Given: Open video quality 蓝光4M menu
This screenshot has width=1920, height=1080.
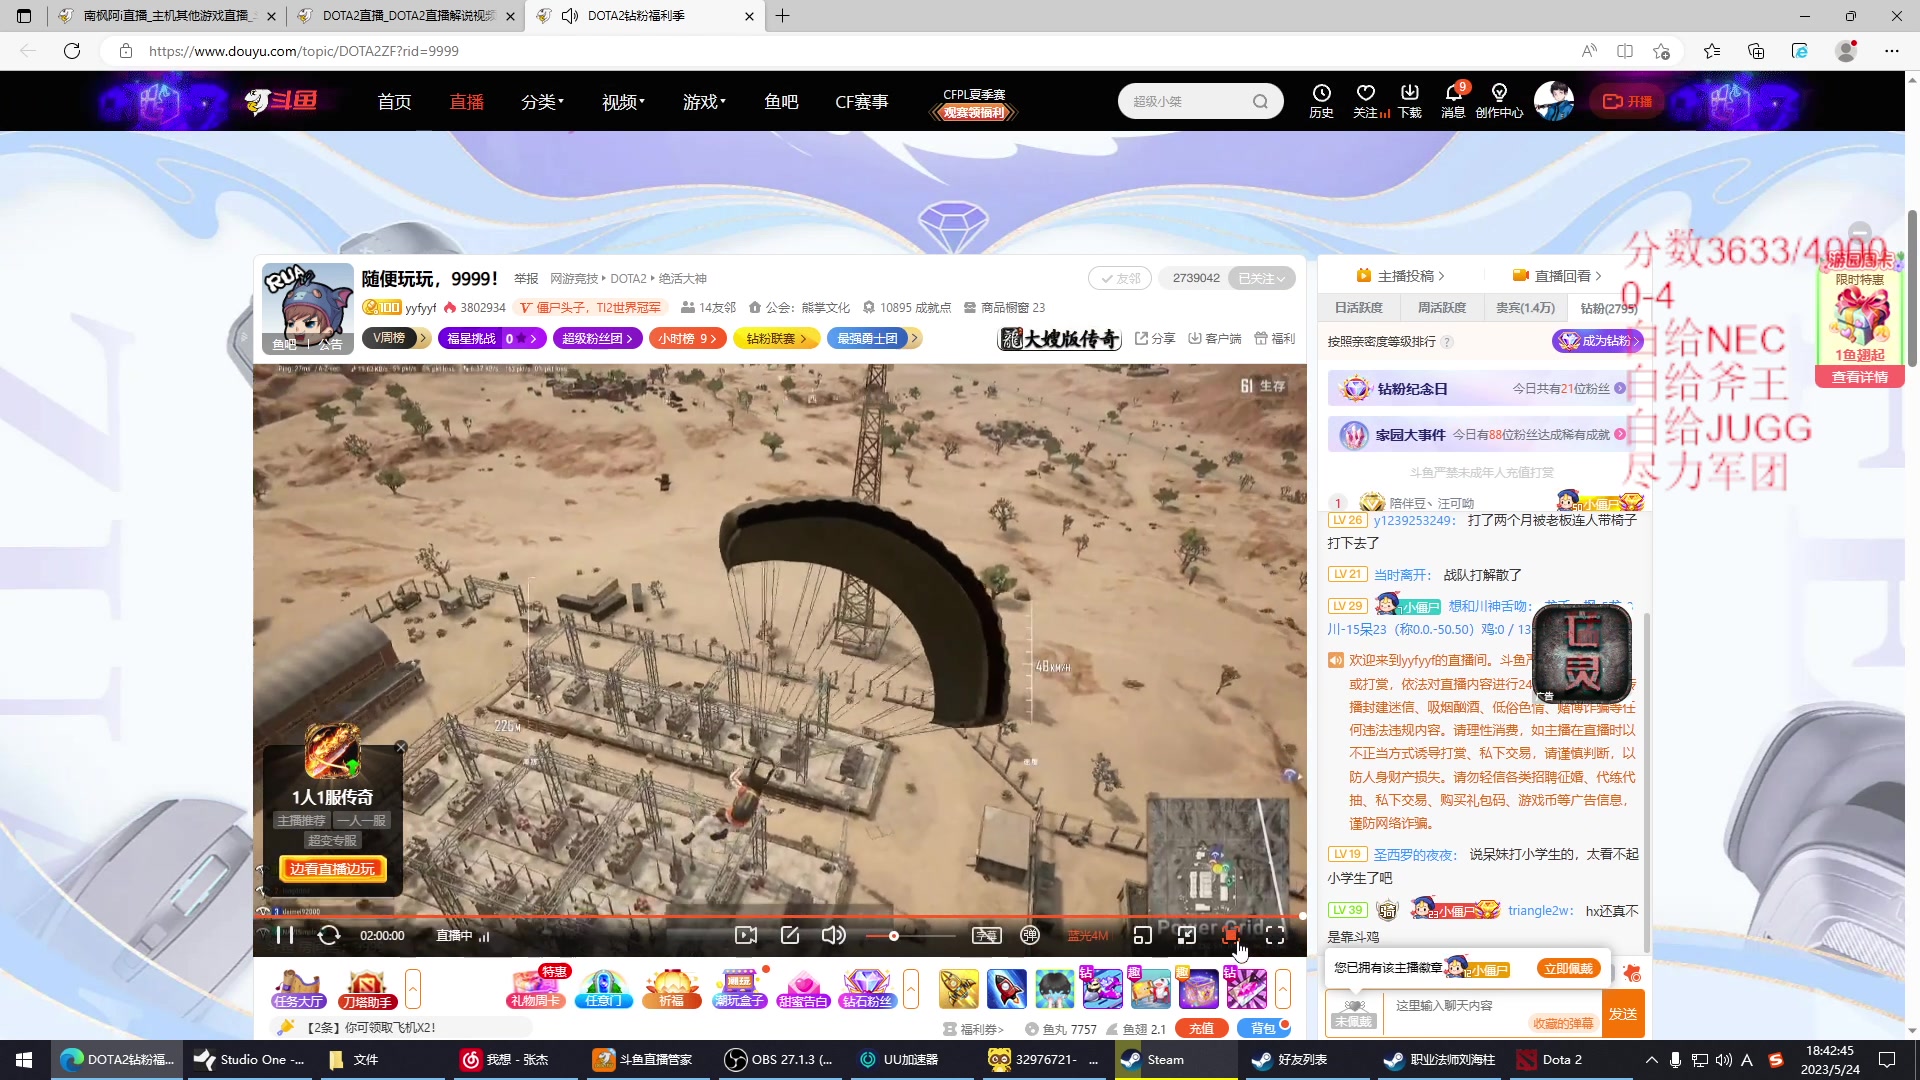Looking at the screenshot, I should [1087, 936].
